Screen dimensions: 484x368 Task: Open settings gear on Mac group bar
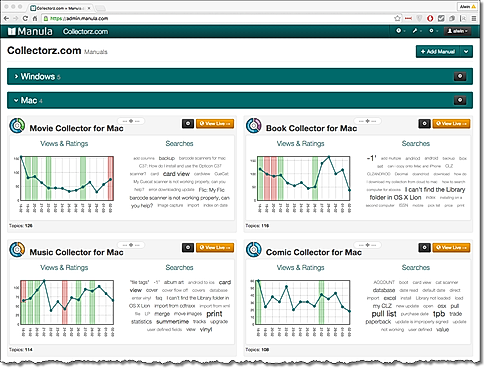tap(460, 100)
